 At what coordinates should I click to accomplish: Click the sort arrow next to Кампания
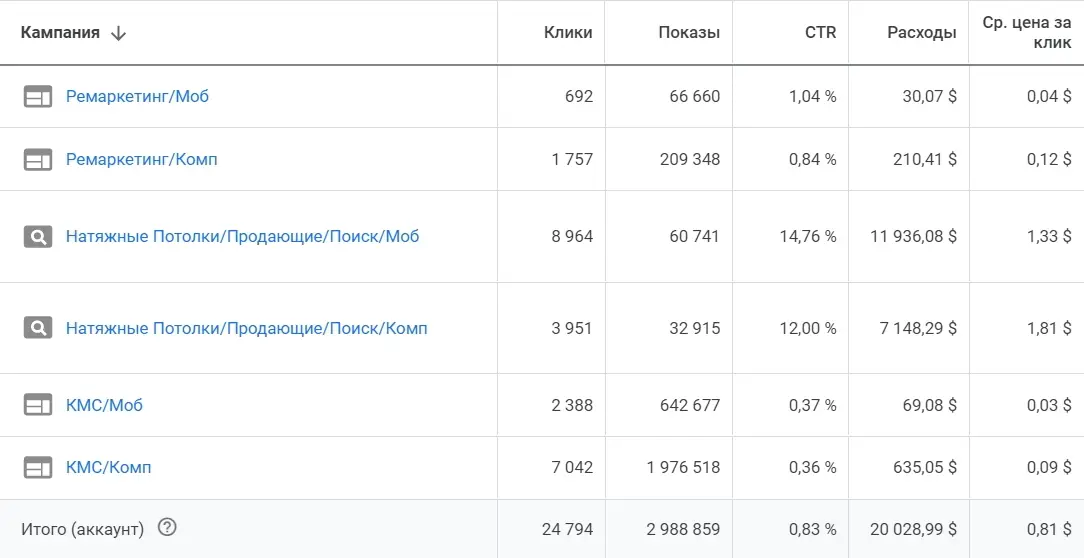pos(118,33)
